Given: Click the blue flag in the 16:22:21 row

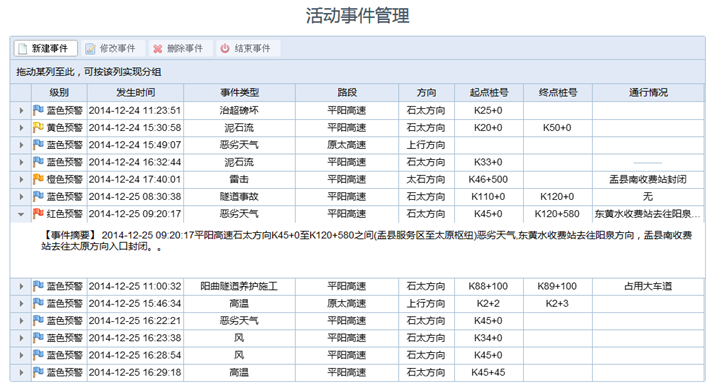Looking at the screenshot, I should click(38, 321).
